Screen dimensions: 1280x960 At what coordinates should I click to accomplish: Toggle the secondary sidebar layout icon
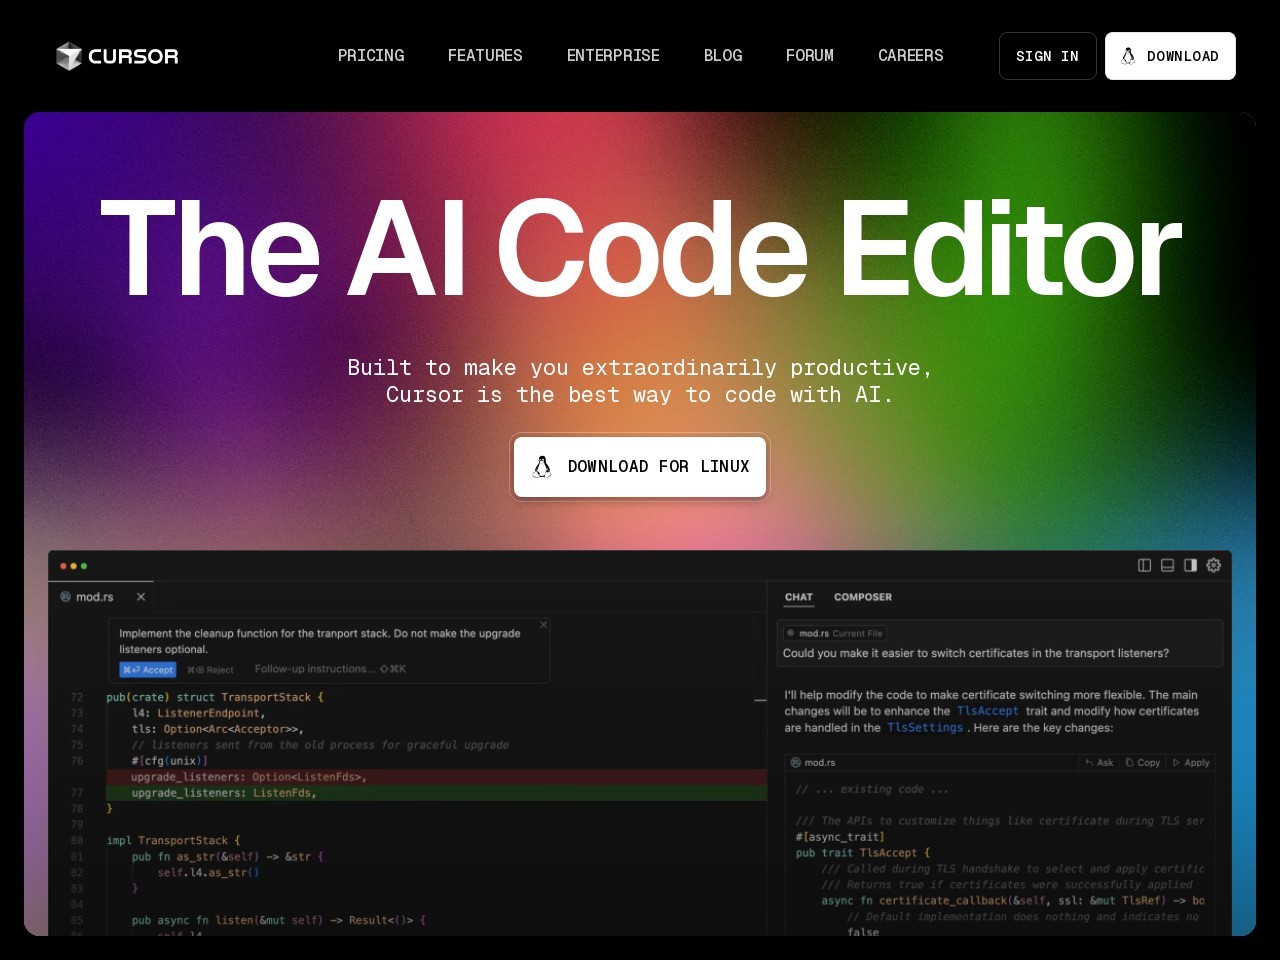[x=1190, y=565]
